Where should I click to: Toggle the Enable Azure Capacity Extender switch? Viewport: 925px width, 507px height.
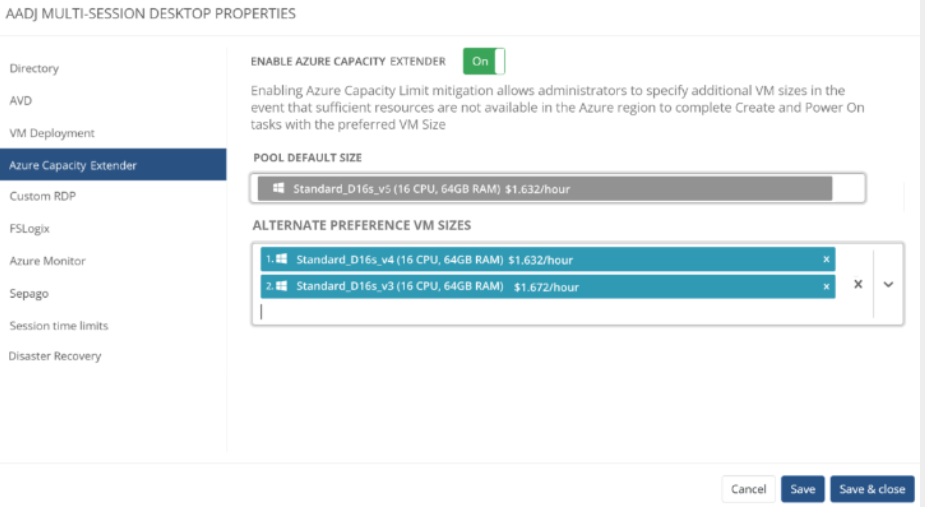point(484,61)
